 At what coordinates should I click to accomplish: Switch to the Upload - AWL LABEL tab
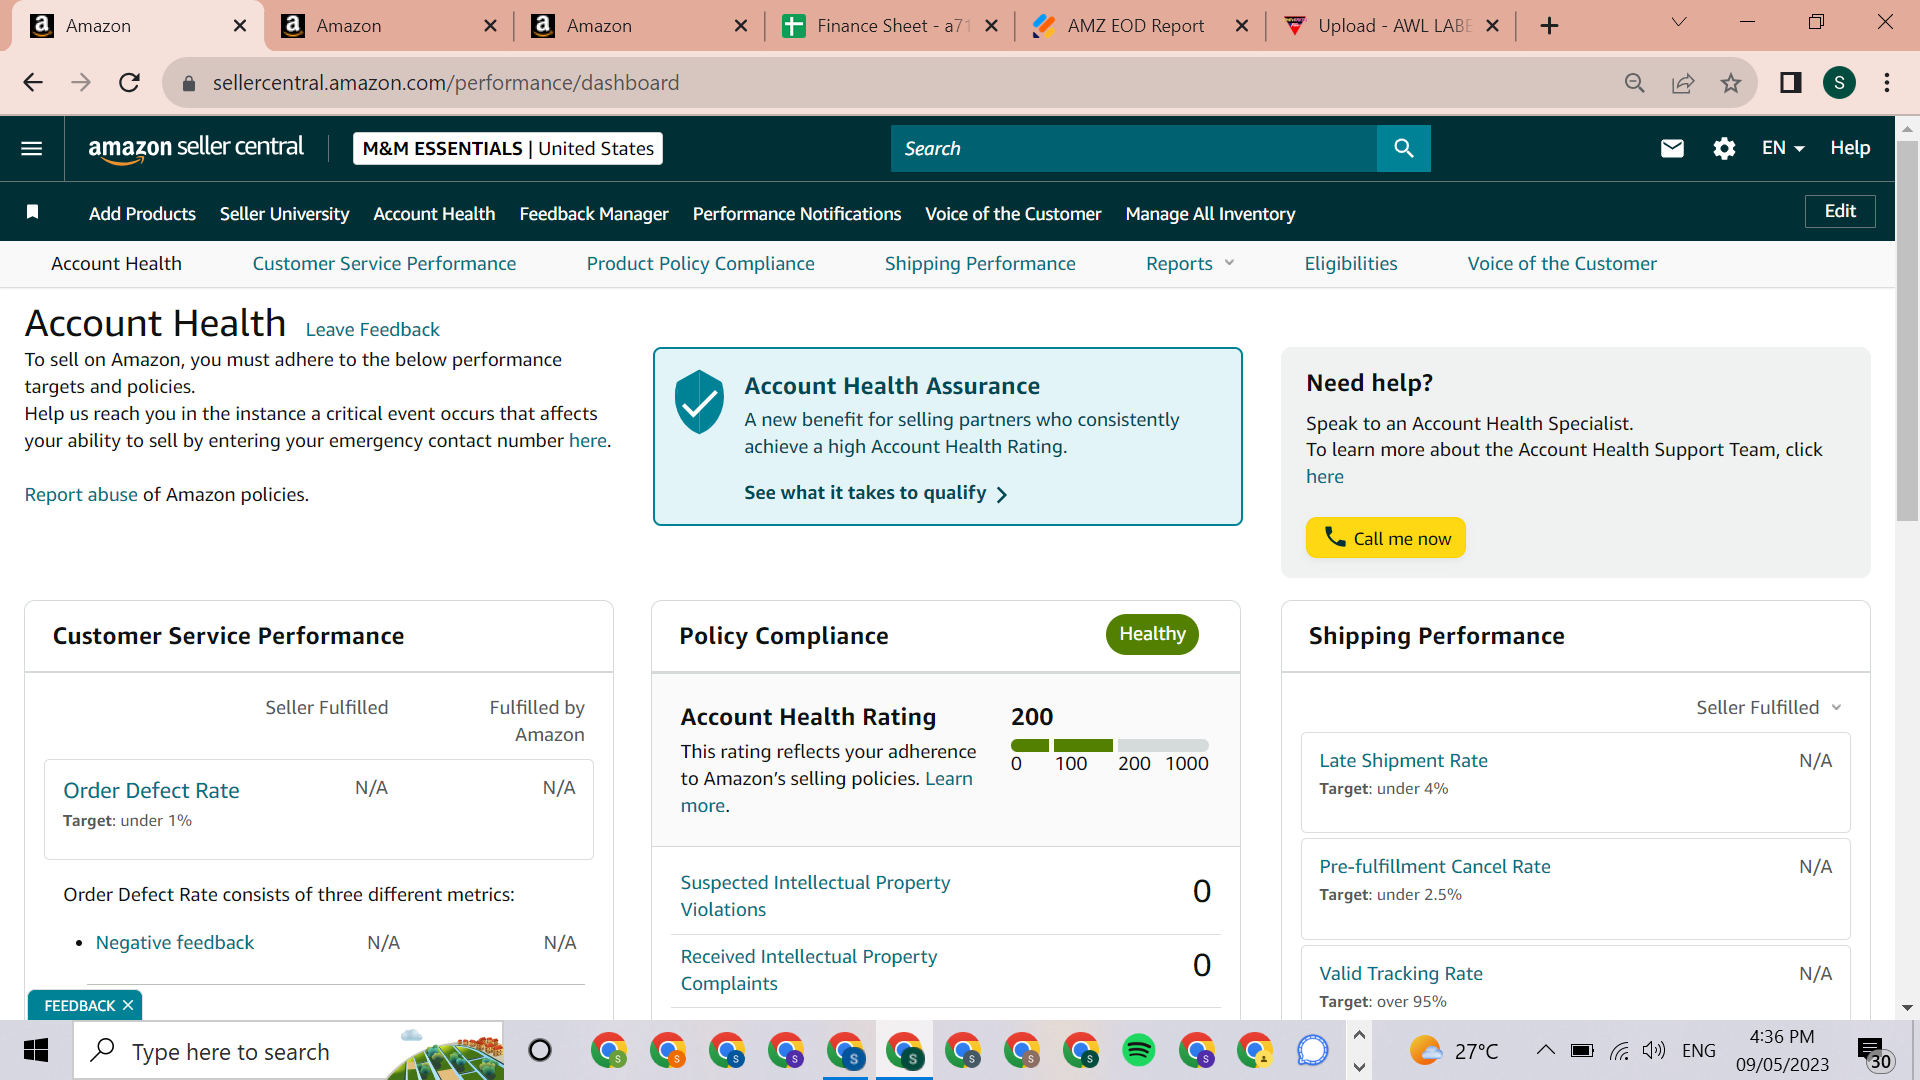click(1391, 26)
